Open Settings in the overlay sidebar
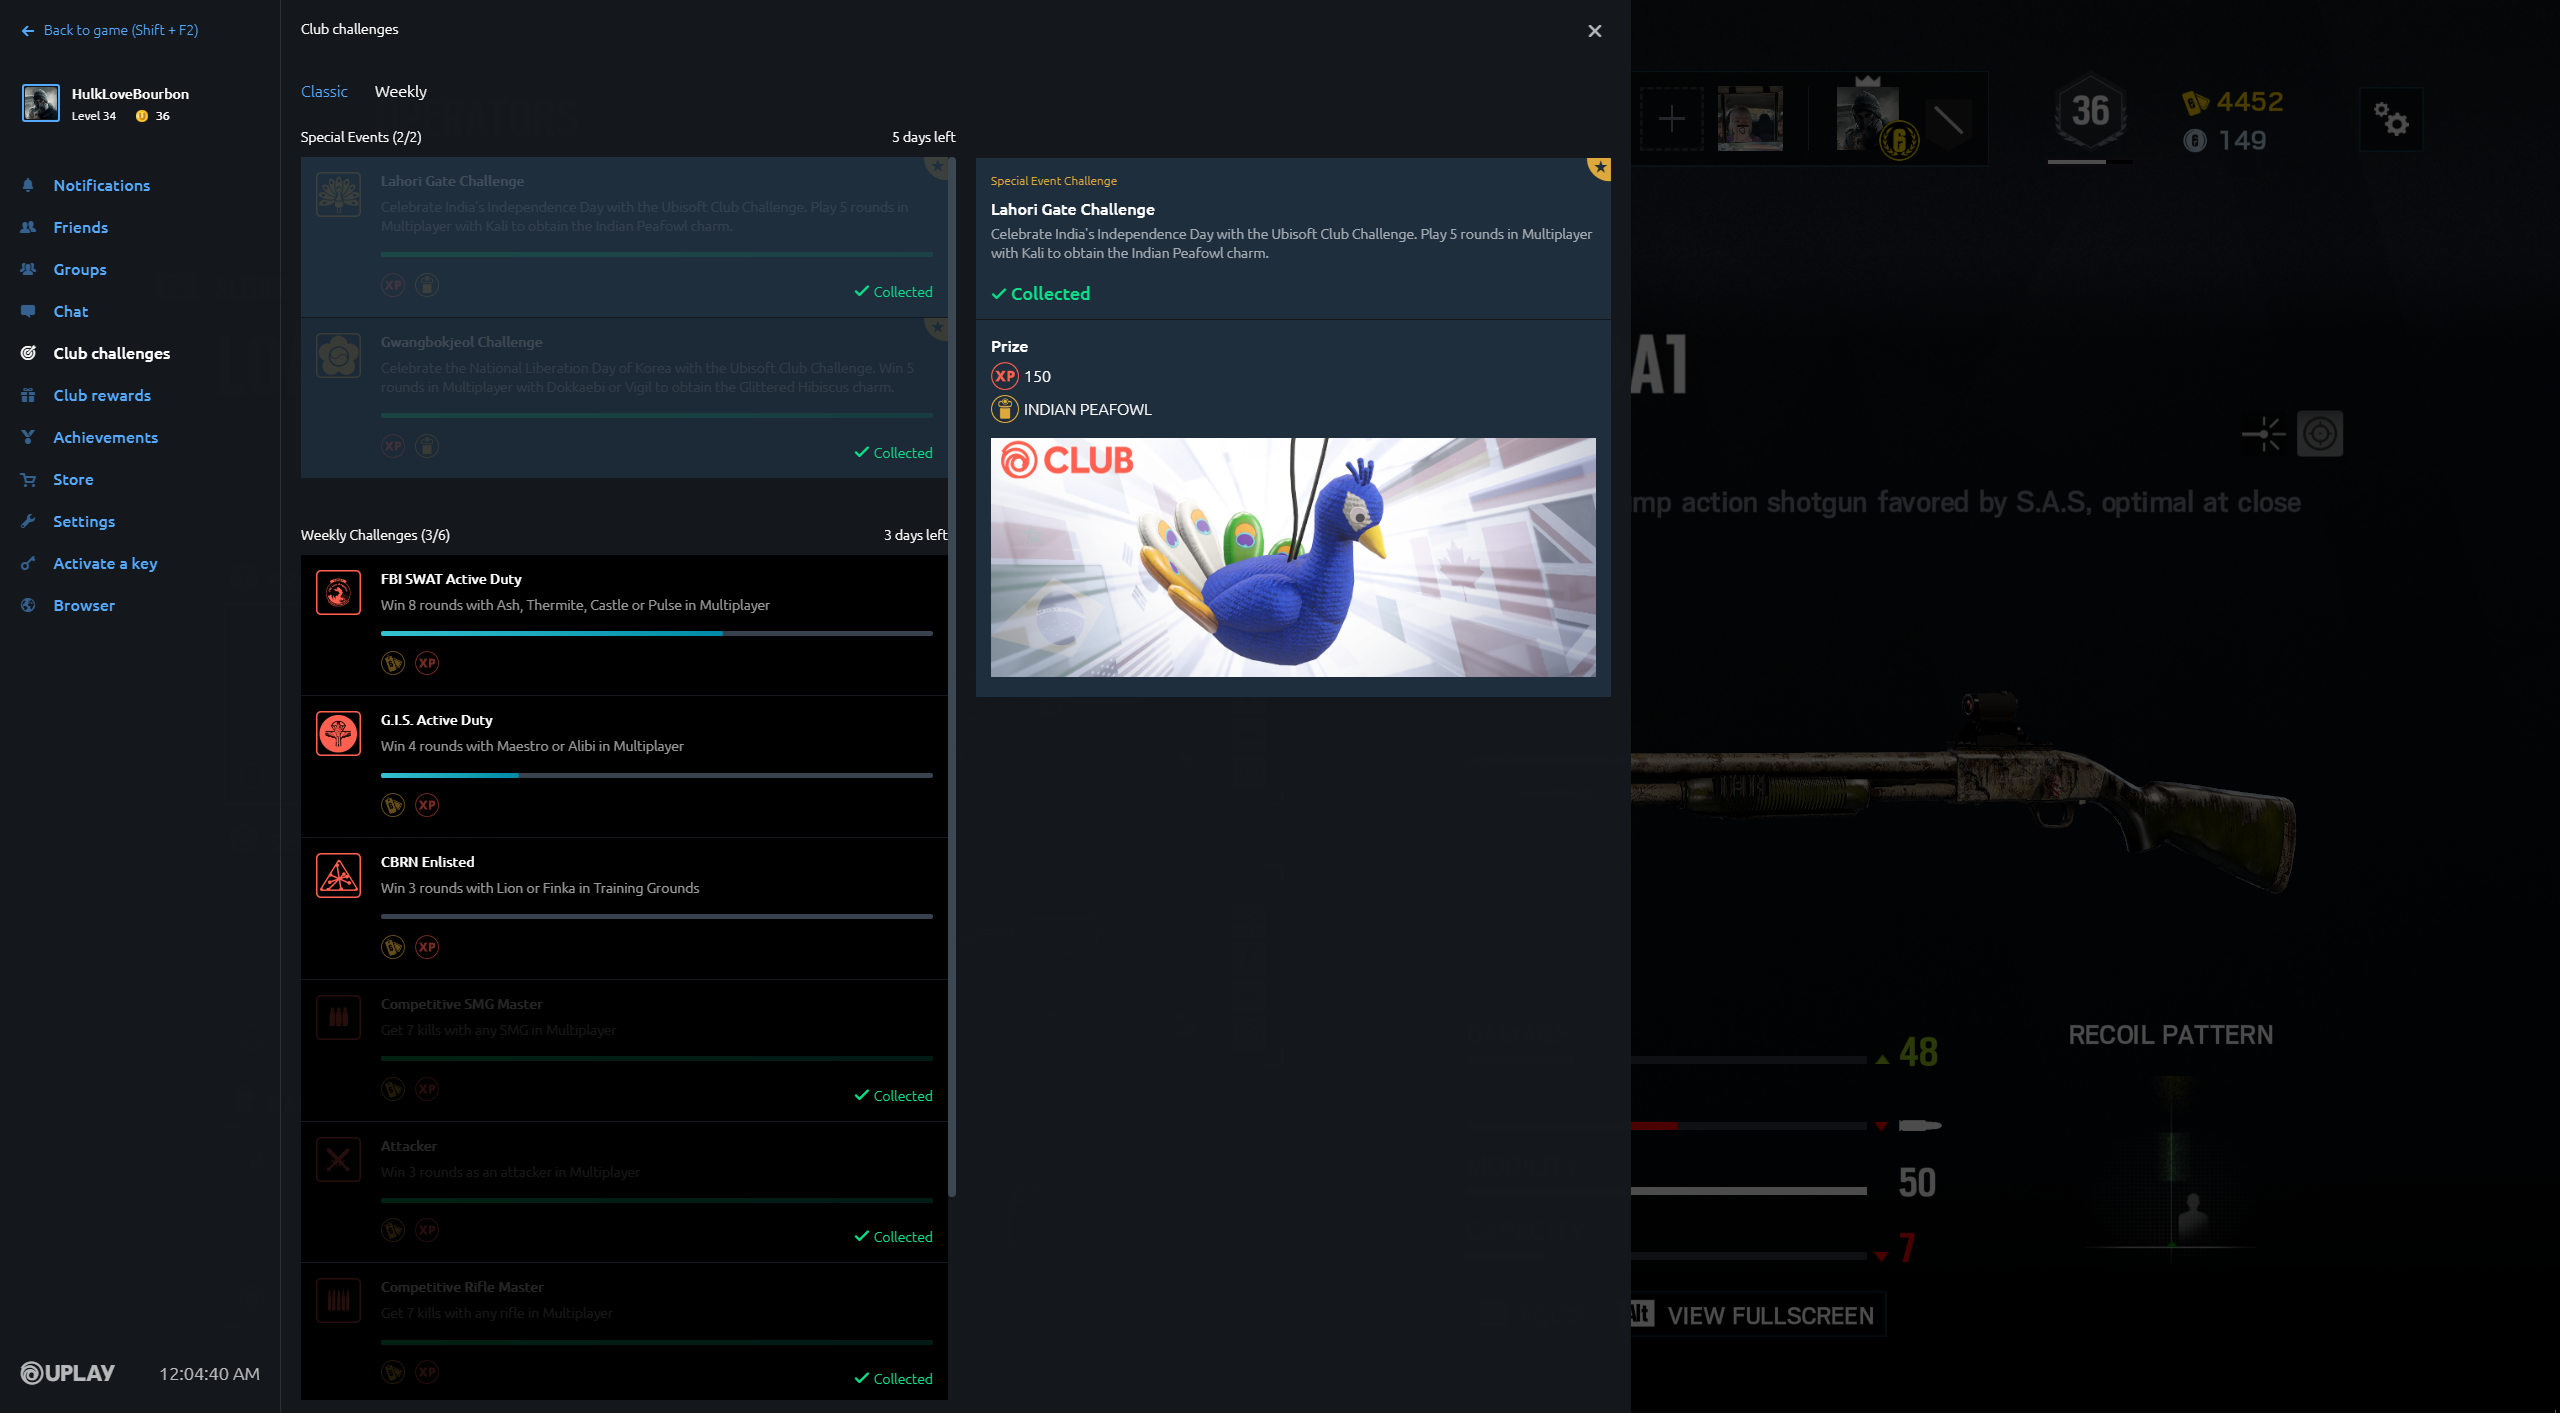 (x=84, y=521)
